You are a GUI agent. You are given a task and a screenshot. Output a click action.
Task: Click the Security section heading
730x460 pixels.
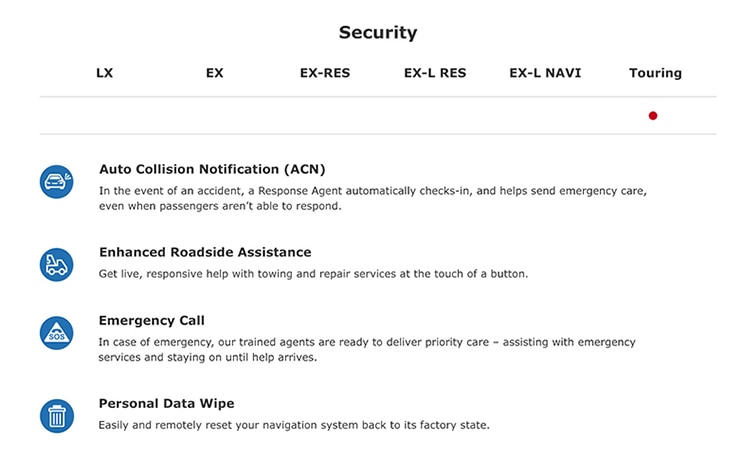pyautogui.click(x=378, y=33)
